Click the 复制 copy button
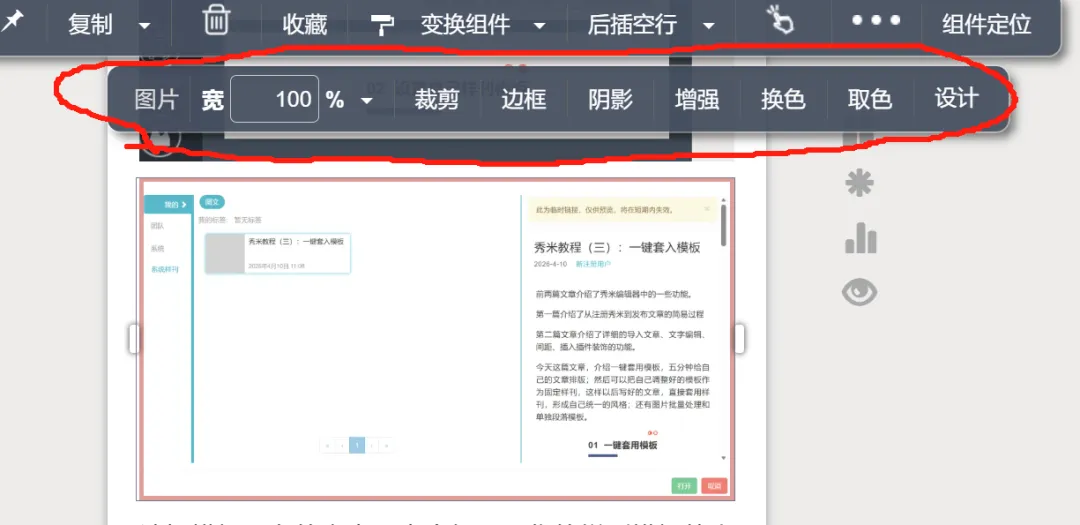1080x525 pixels. tap(90, 25)
